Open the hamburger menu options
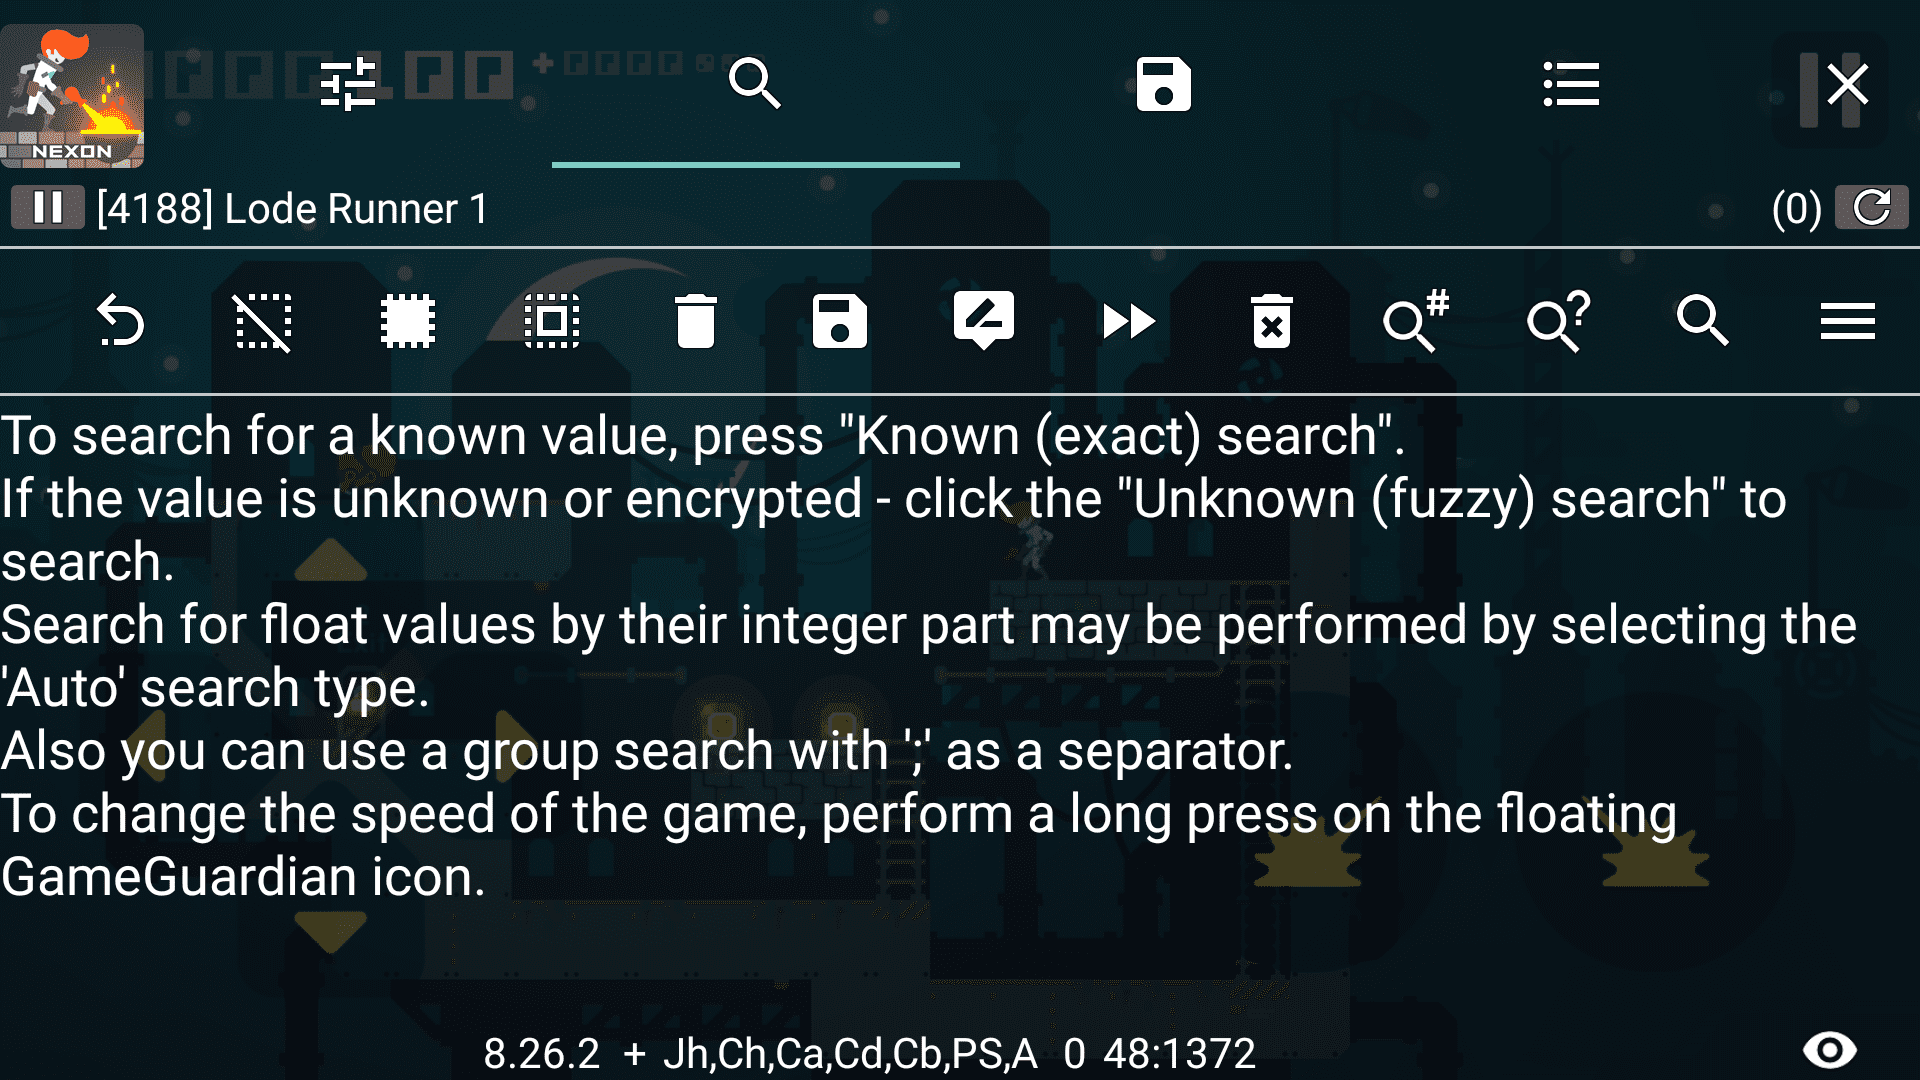This screenshot has height=1080, width=1920. (1845, 320)
